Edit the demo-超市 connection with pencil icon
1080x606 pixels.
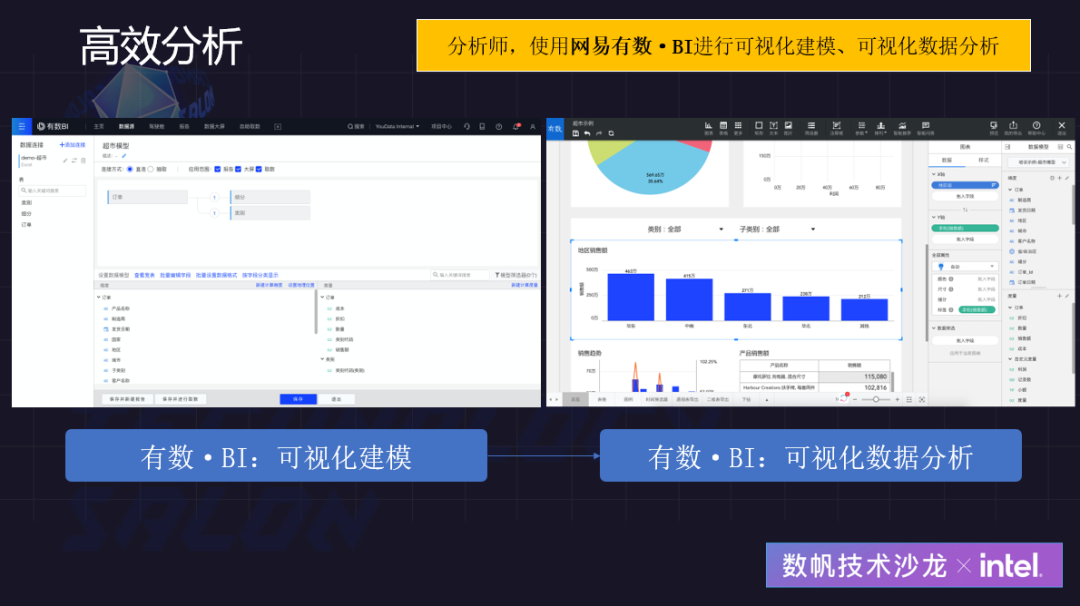coord(65,160)
